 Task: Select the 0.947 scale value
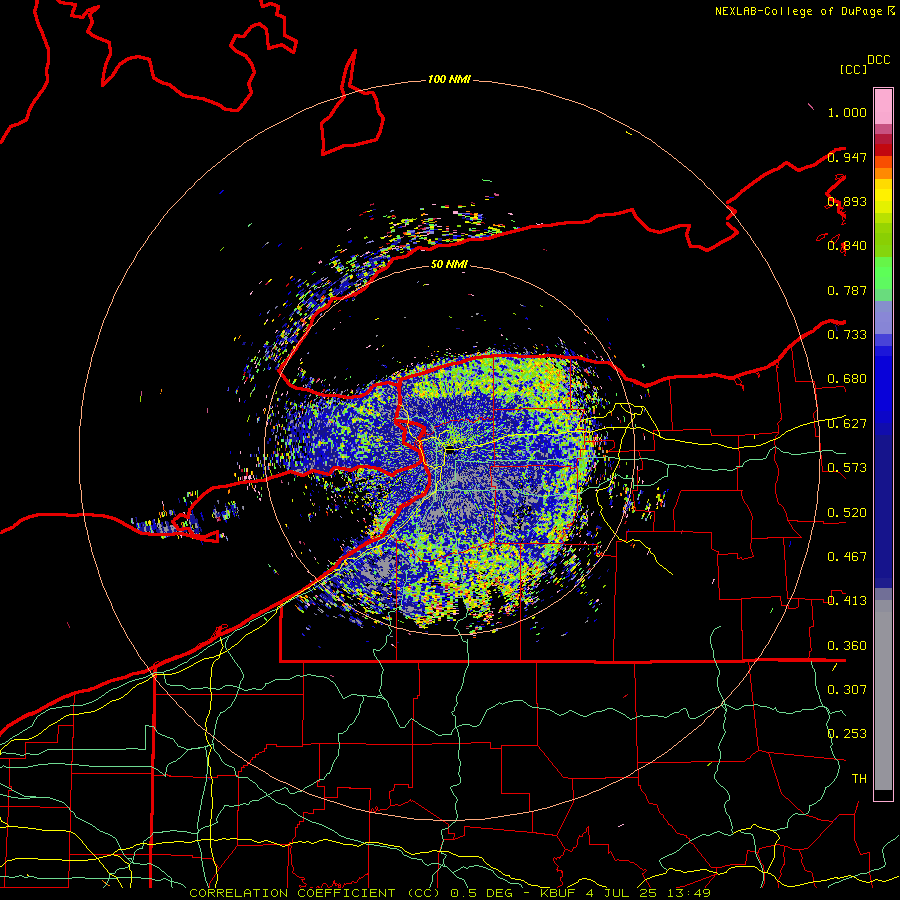(847, 157)
